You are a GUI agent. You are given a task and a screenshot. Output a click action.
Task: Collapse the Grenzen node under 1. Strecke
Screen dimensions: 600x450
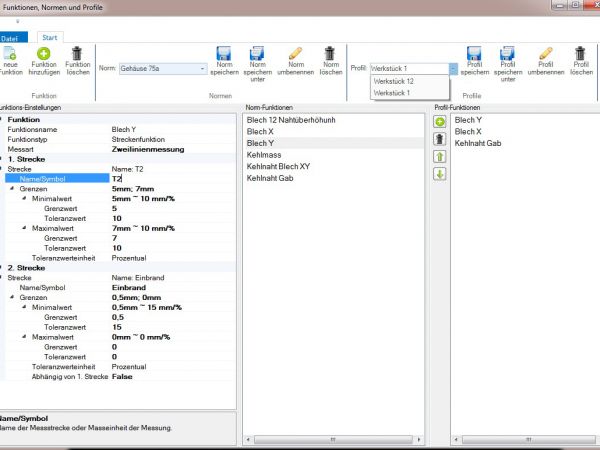[12, 188]
